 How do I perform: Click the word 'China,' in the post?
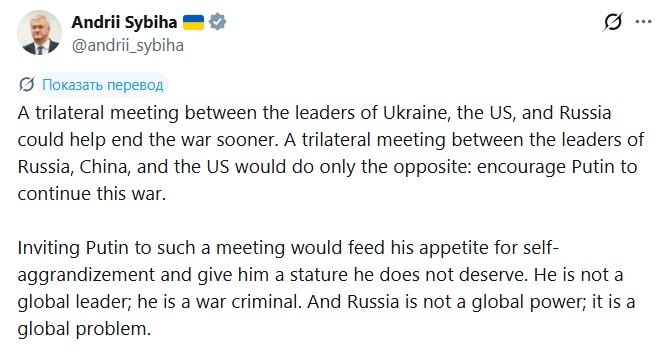click(105, 167)
